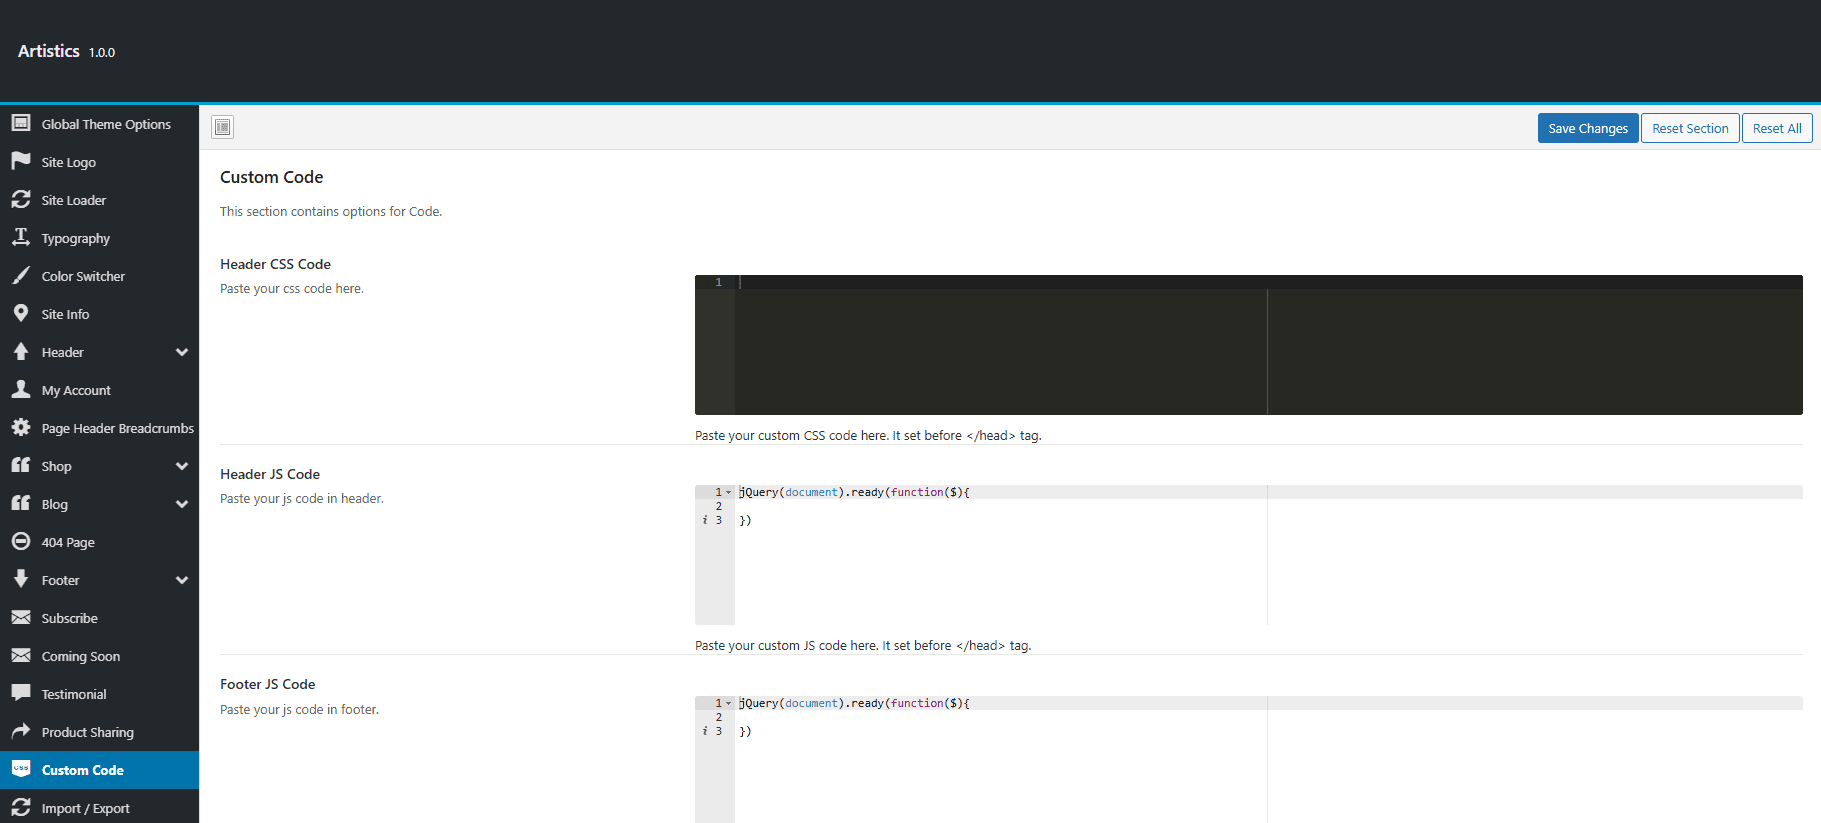Click the Blog gift icon
1821x823 pixels.
(x=21, y=503)
